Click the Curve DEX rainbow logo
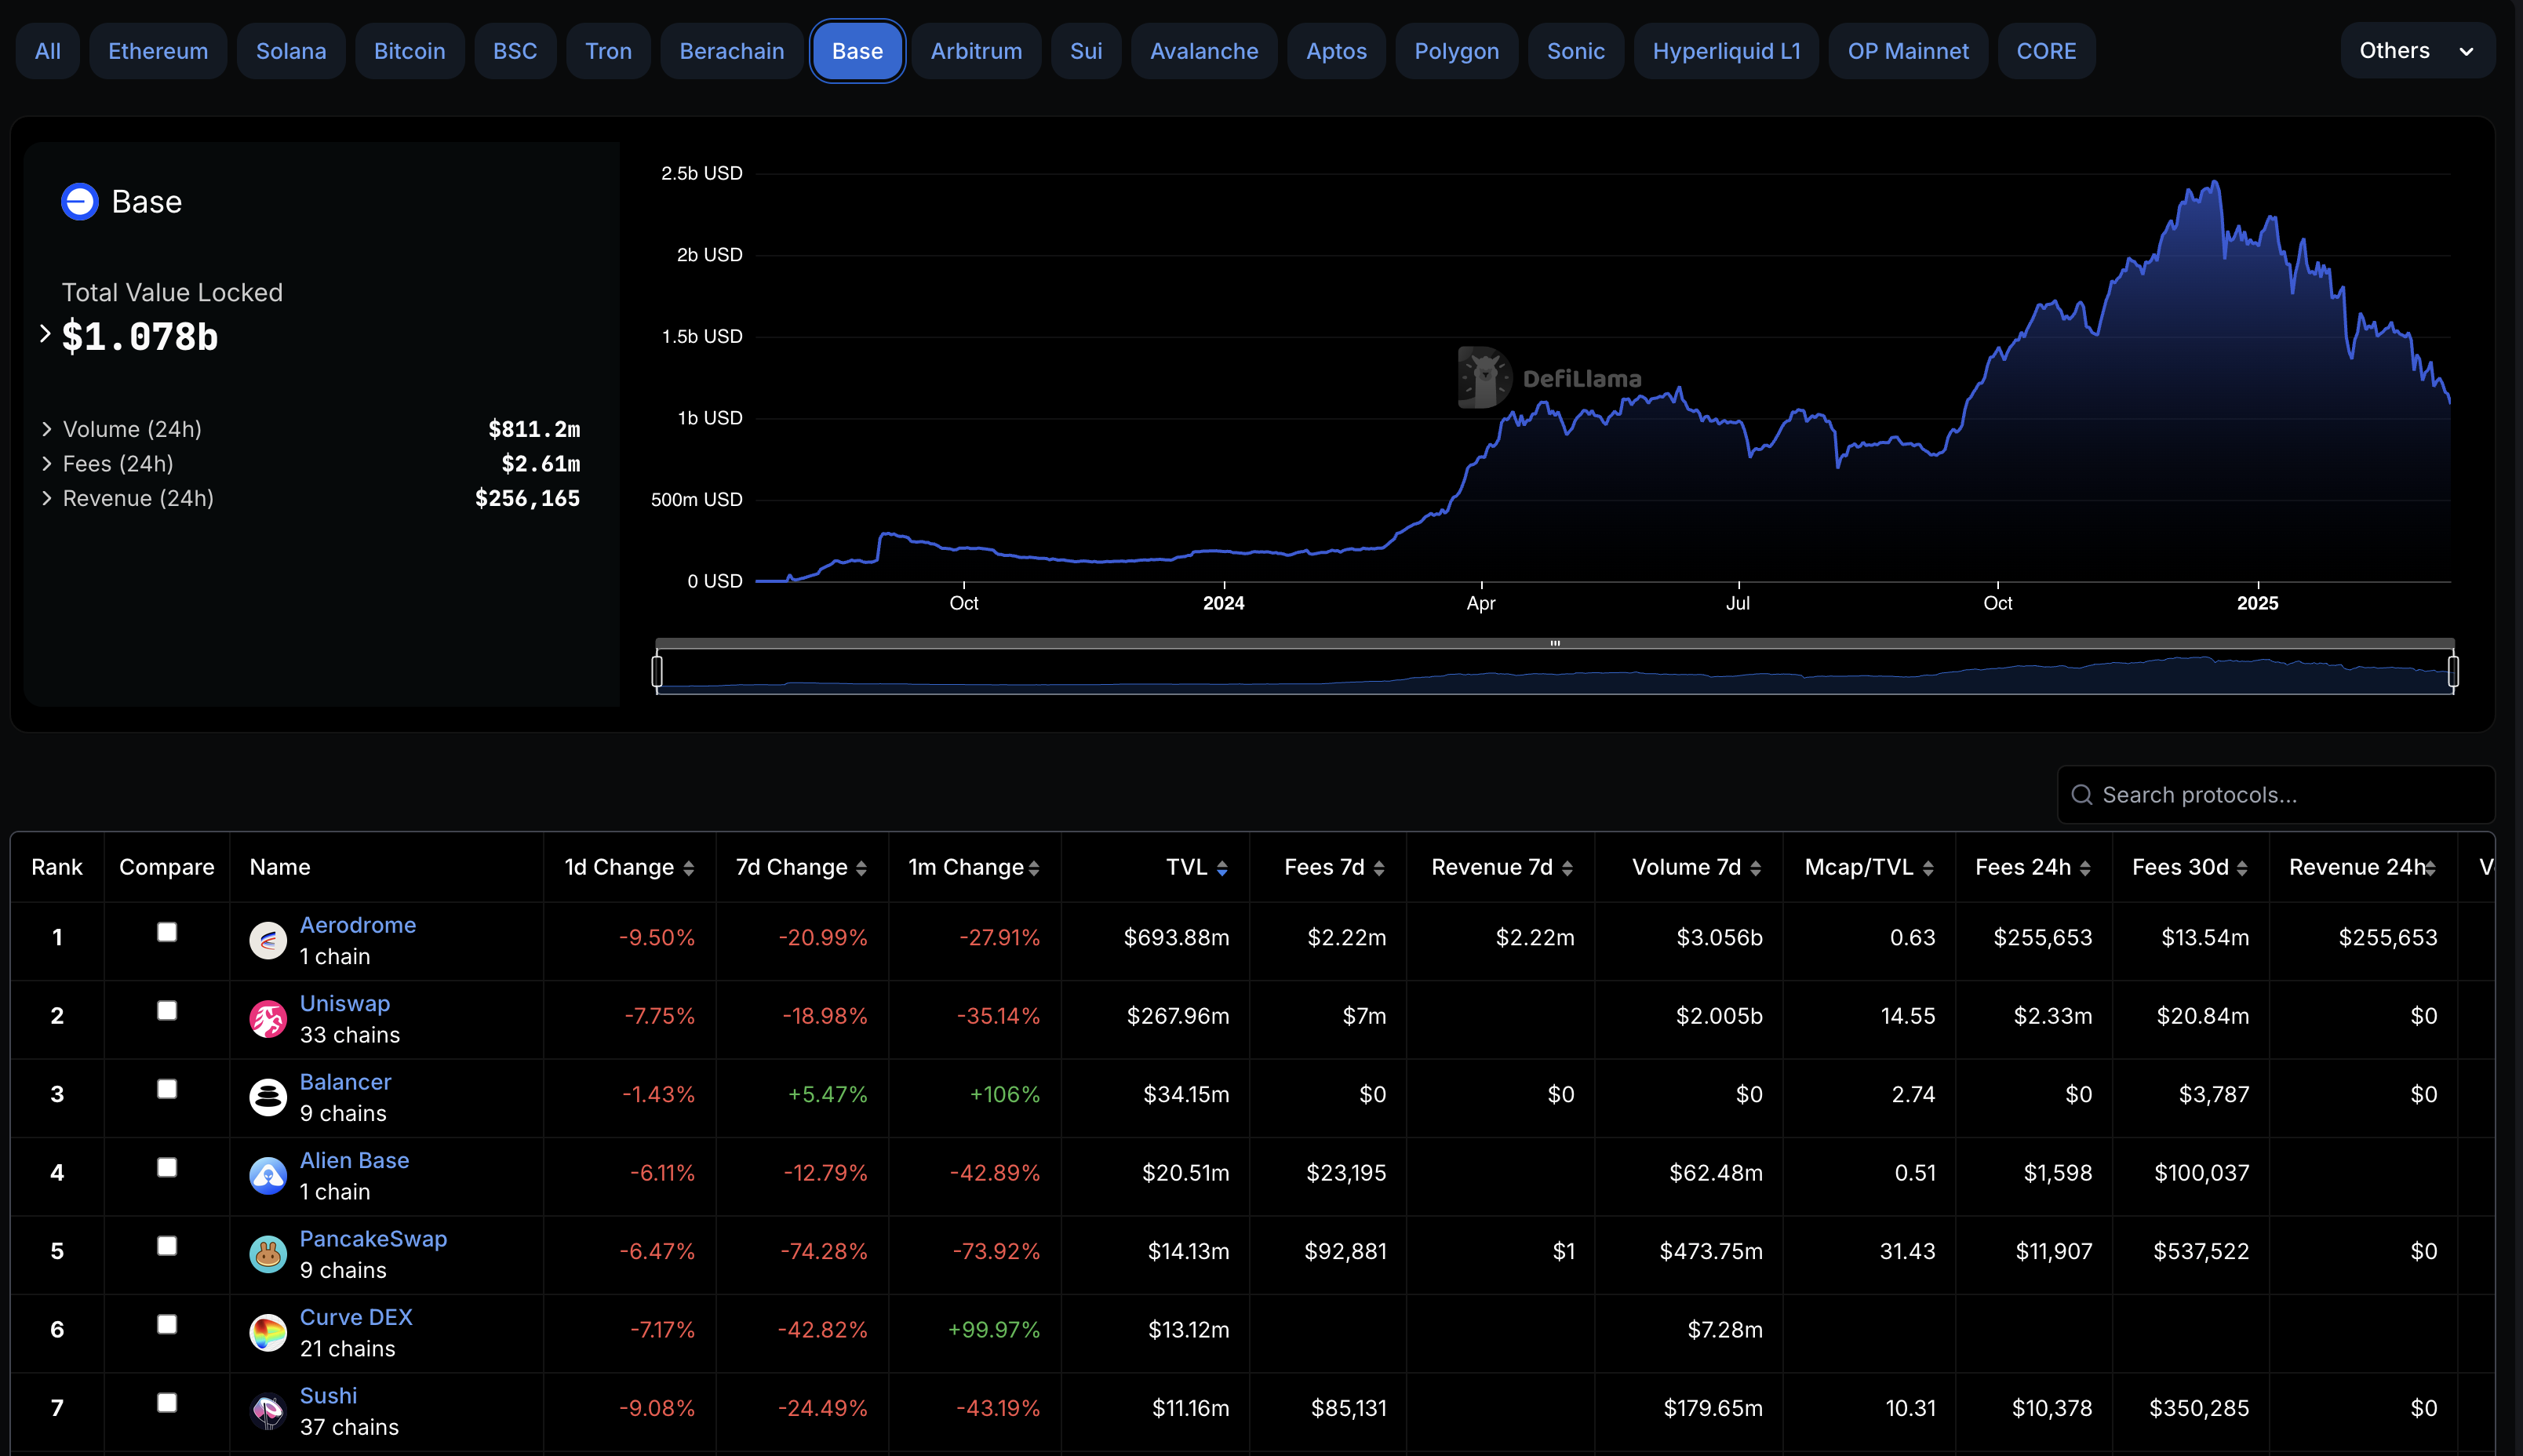 268,1333
